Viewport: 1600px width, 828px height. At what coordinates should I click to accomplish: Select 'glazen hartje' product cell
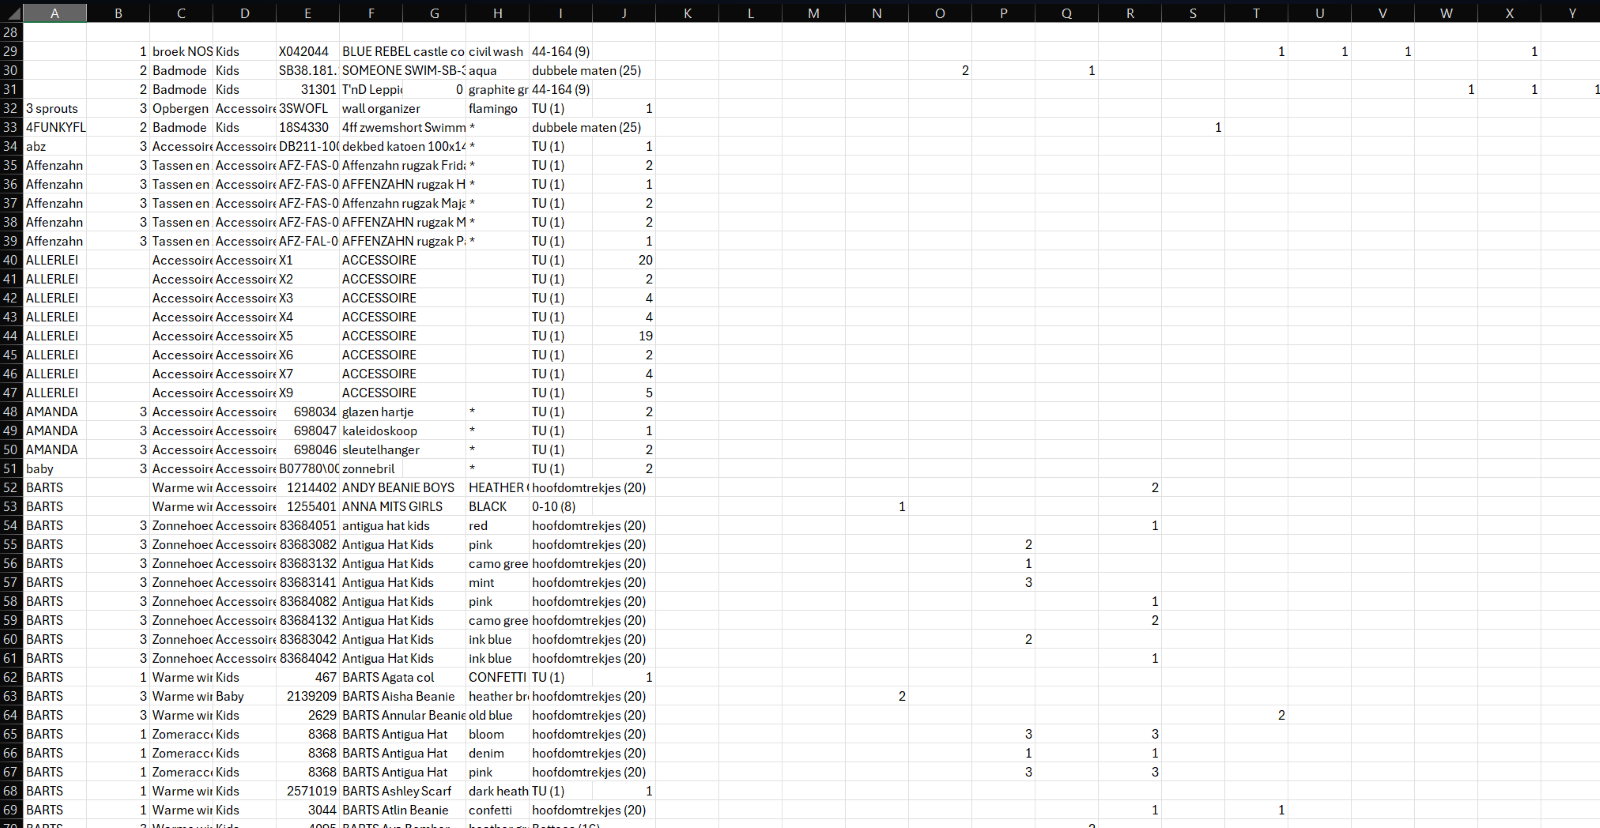pyautogui.click(x=402, y=412)
